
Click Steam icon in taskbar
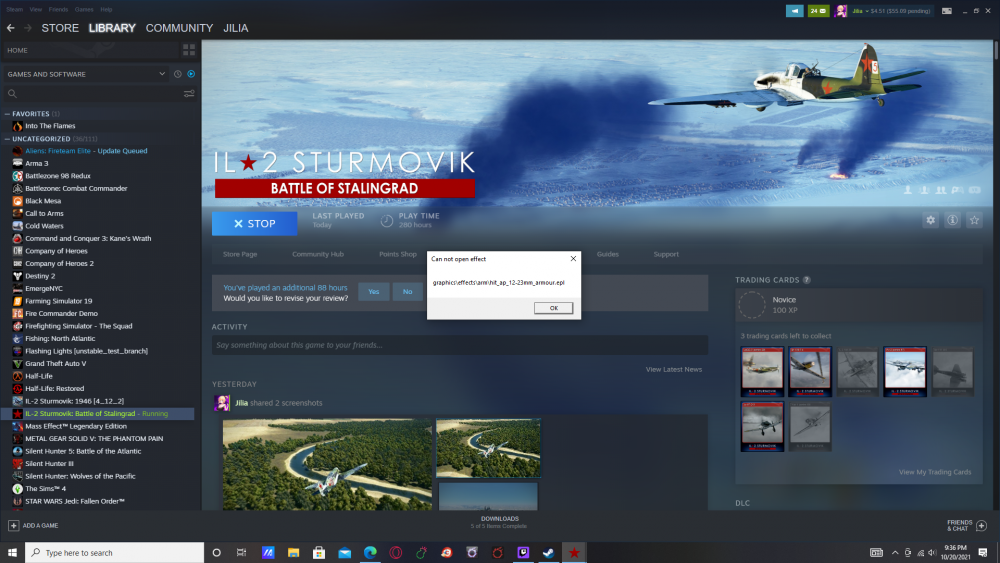tap(548, 552)
